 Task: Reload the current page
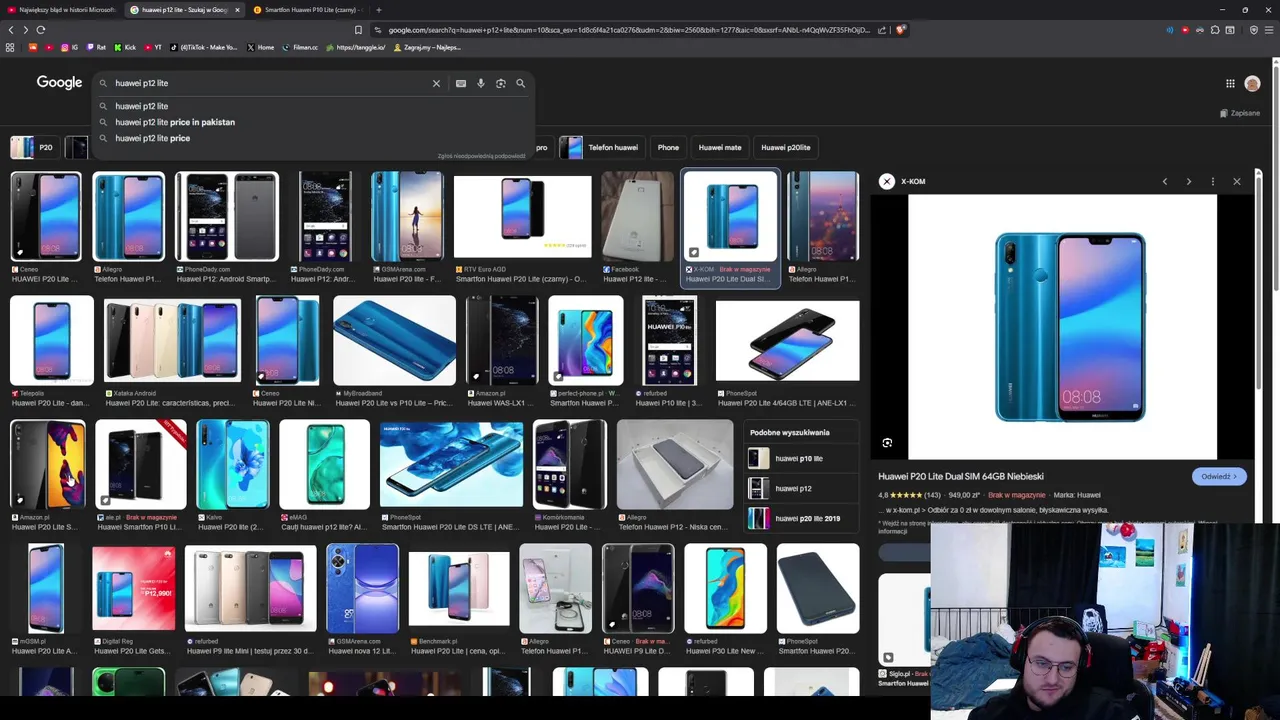[x=41, y=30]
